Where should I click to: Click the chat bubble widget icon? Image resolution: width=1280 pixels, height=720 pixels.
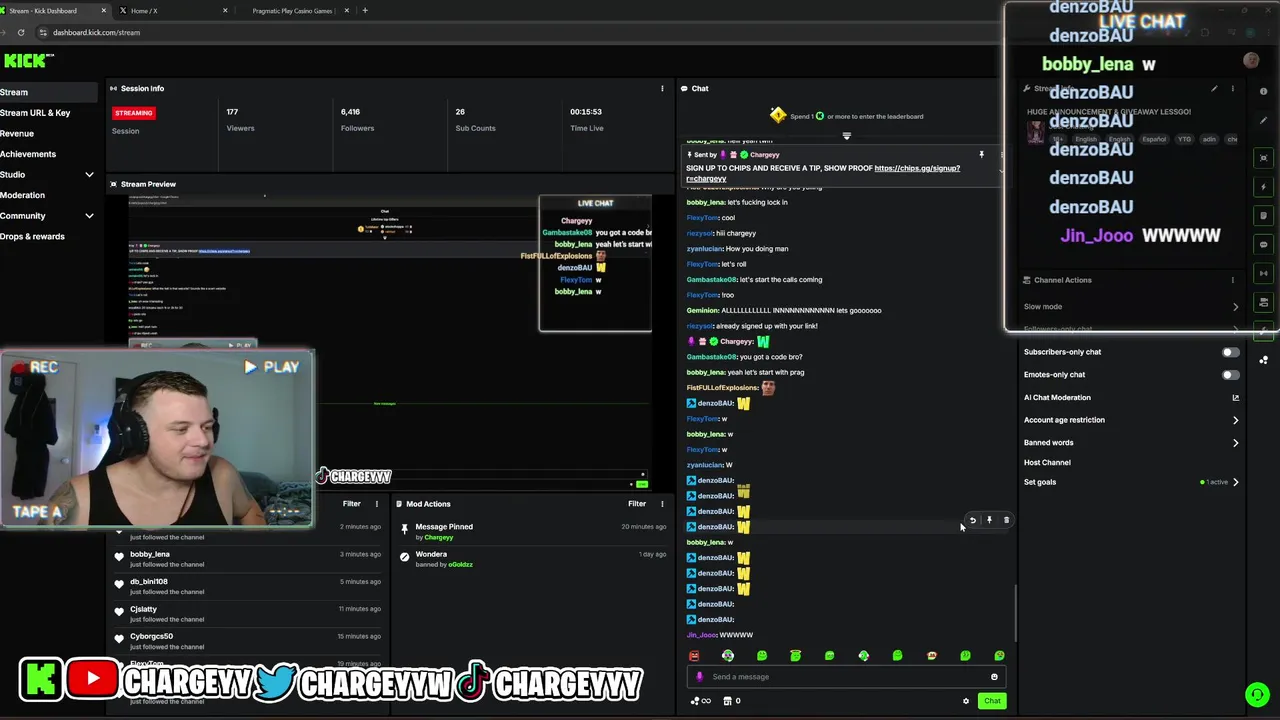(x=1264, y=244)
